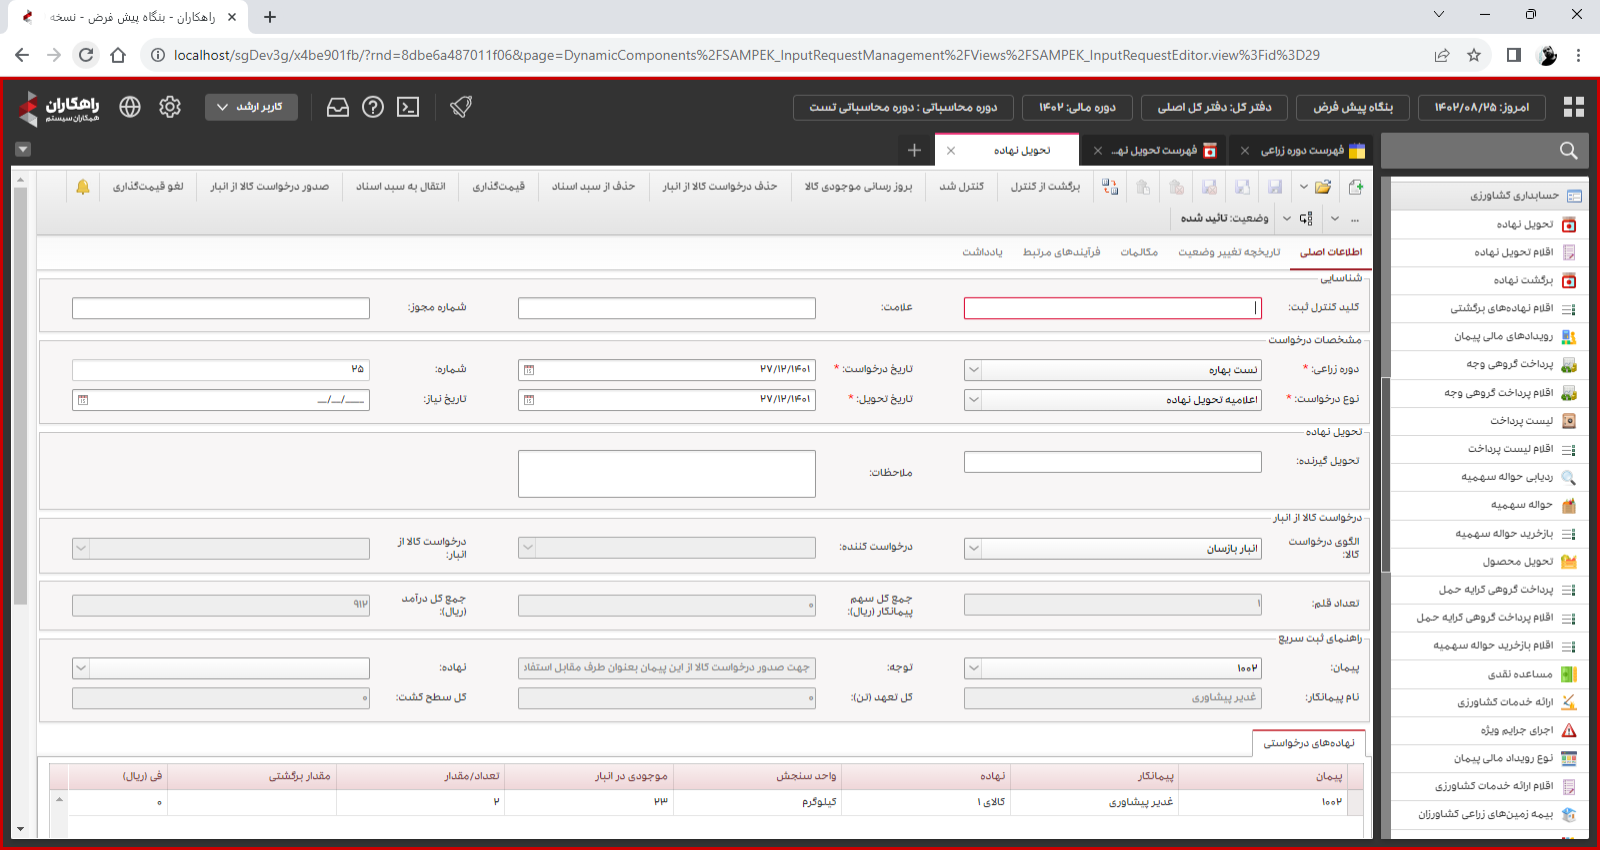This screenshot has width=1600, height=850.
Task: Click the workflow tree icon near status
Action: (x=1306, y=218)
